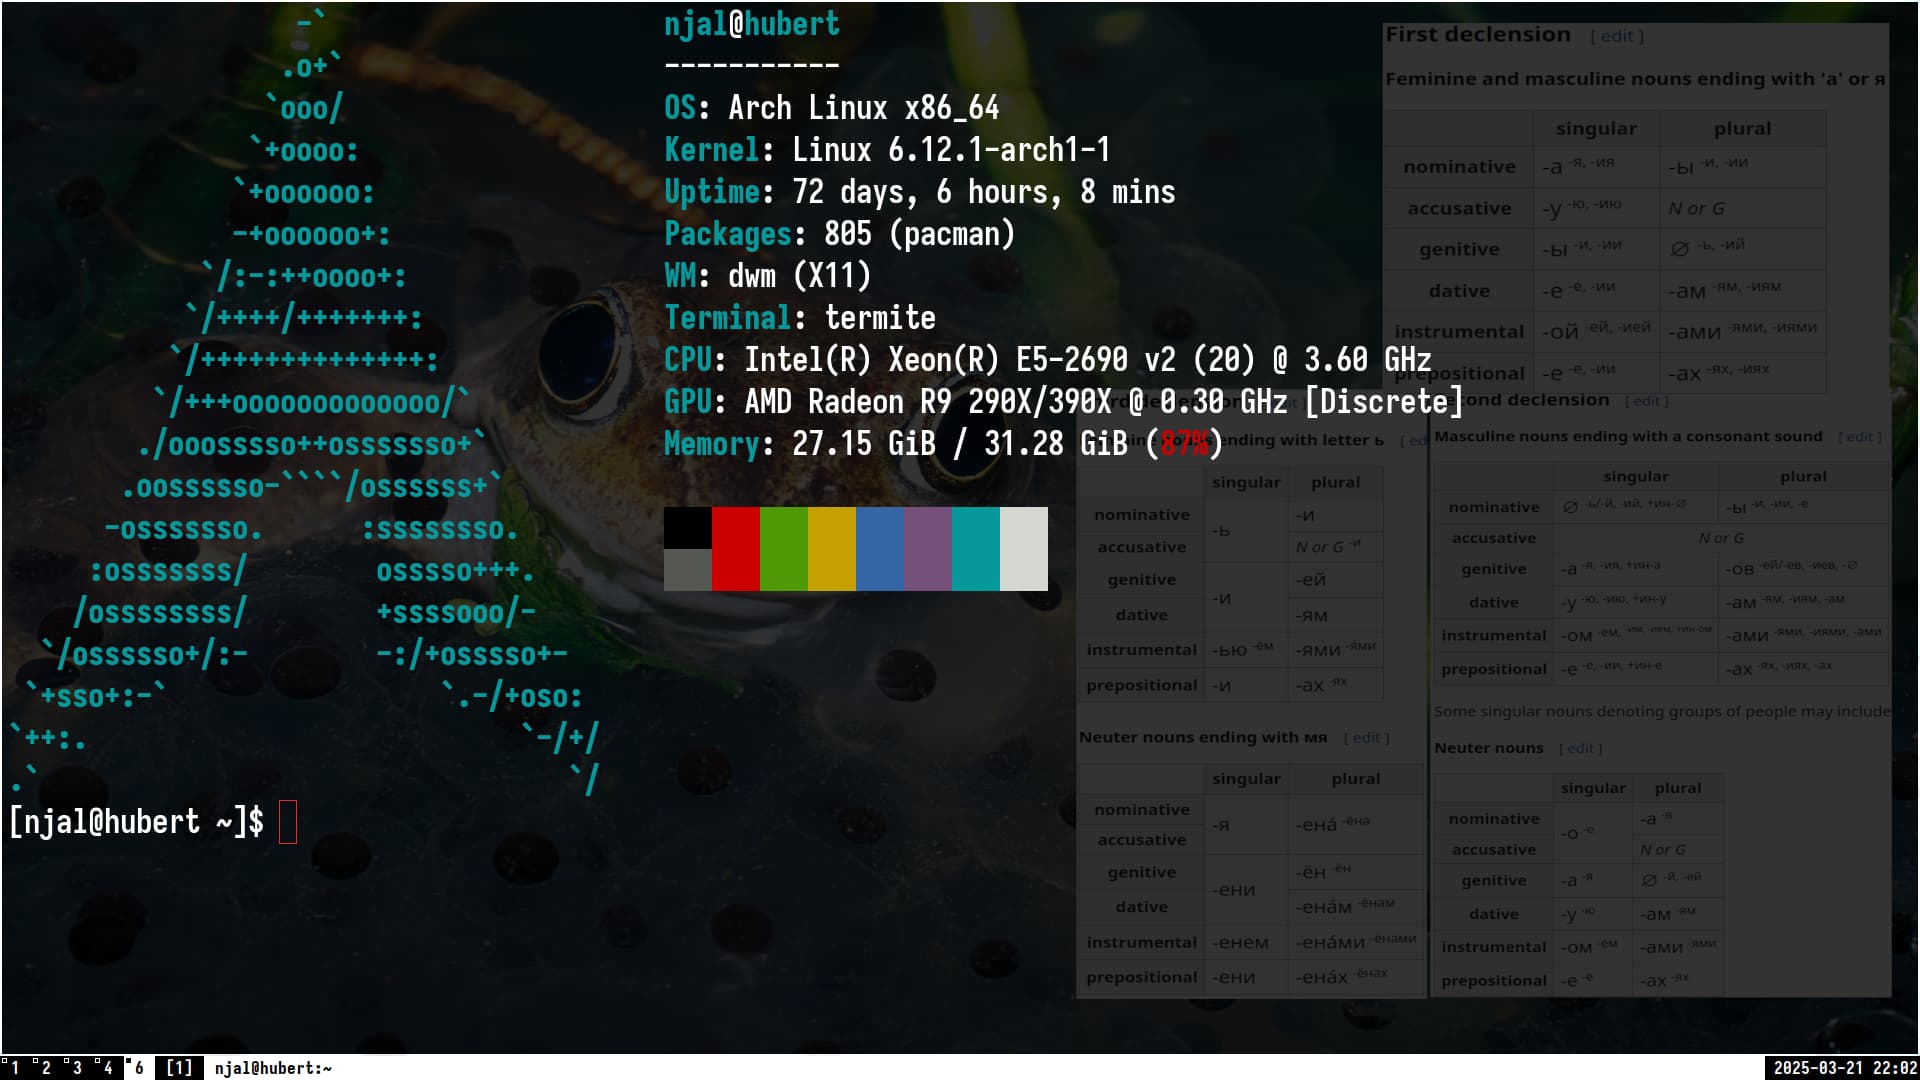Open edit link beside Second declension
Screen dimensions: 1920x1080
coord(1647,401)
